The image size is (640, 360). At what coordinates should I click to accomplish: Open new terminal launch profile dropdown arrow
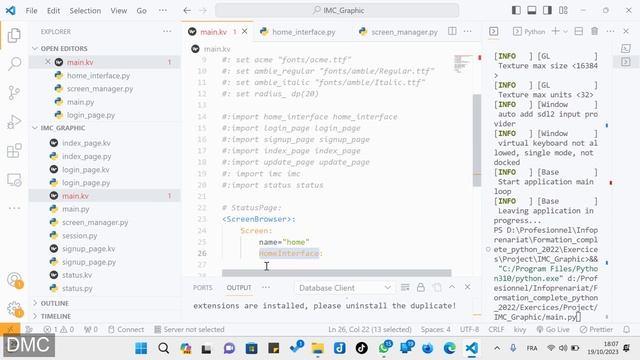point(566,31)
